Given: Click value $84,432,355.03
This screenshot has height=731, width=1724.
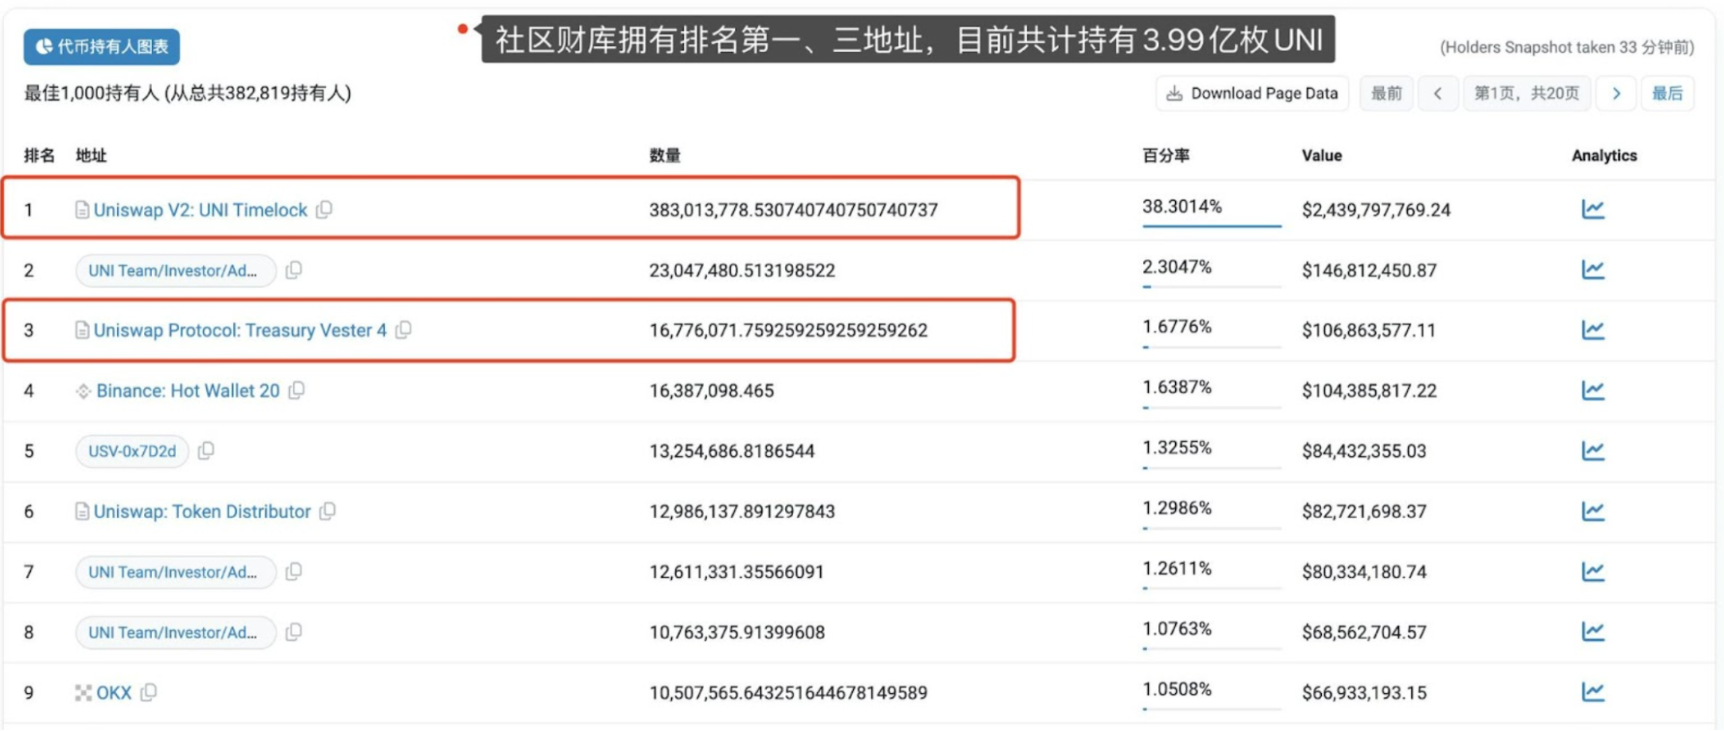Looking at the screenshot, I should tap(1364, 451).
